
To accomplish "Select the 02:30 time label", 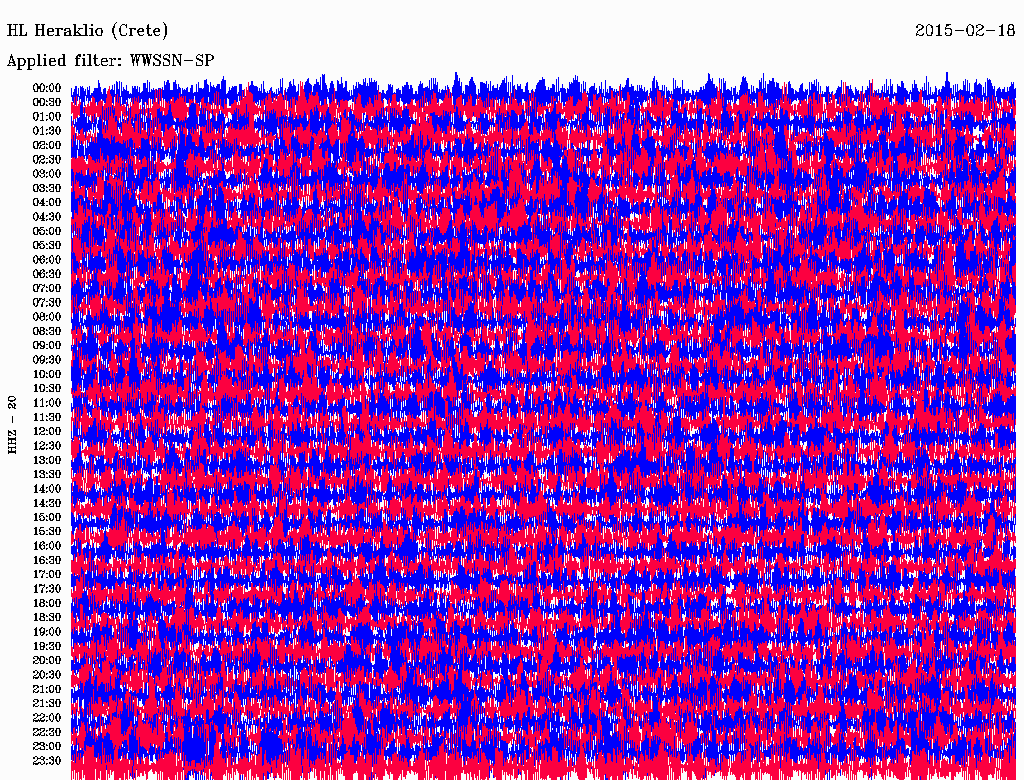I will [46, 159].
